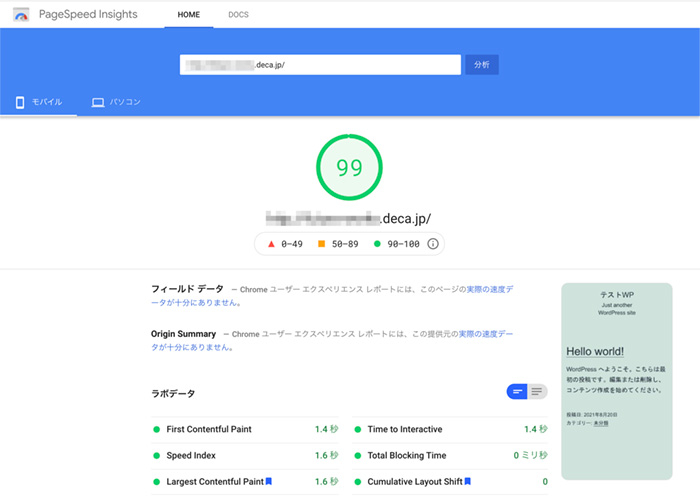Click the red triangle 0-49 legend icon
Image resolution: width=700 pixels, height=500 pixels.
(x=271, y=244)
